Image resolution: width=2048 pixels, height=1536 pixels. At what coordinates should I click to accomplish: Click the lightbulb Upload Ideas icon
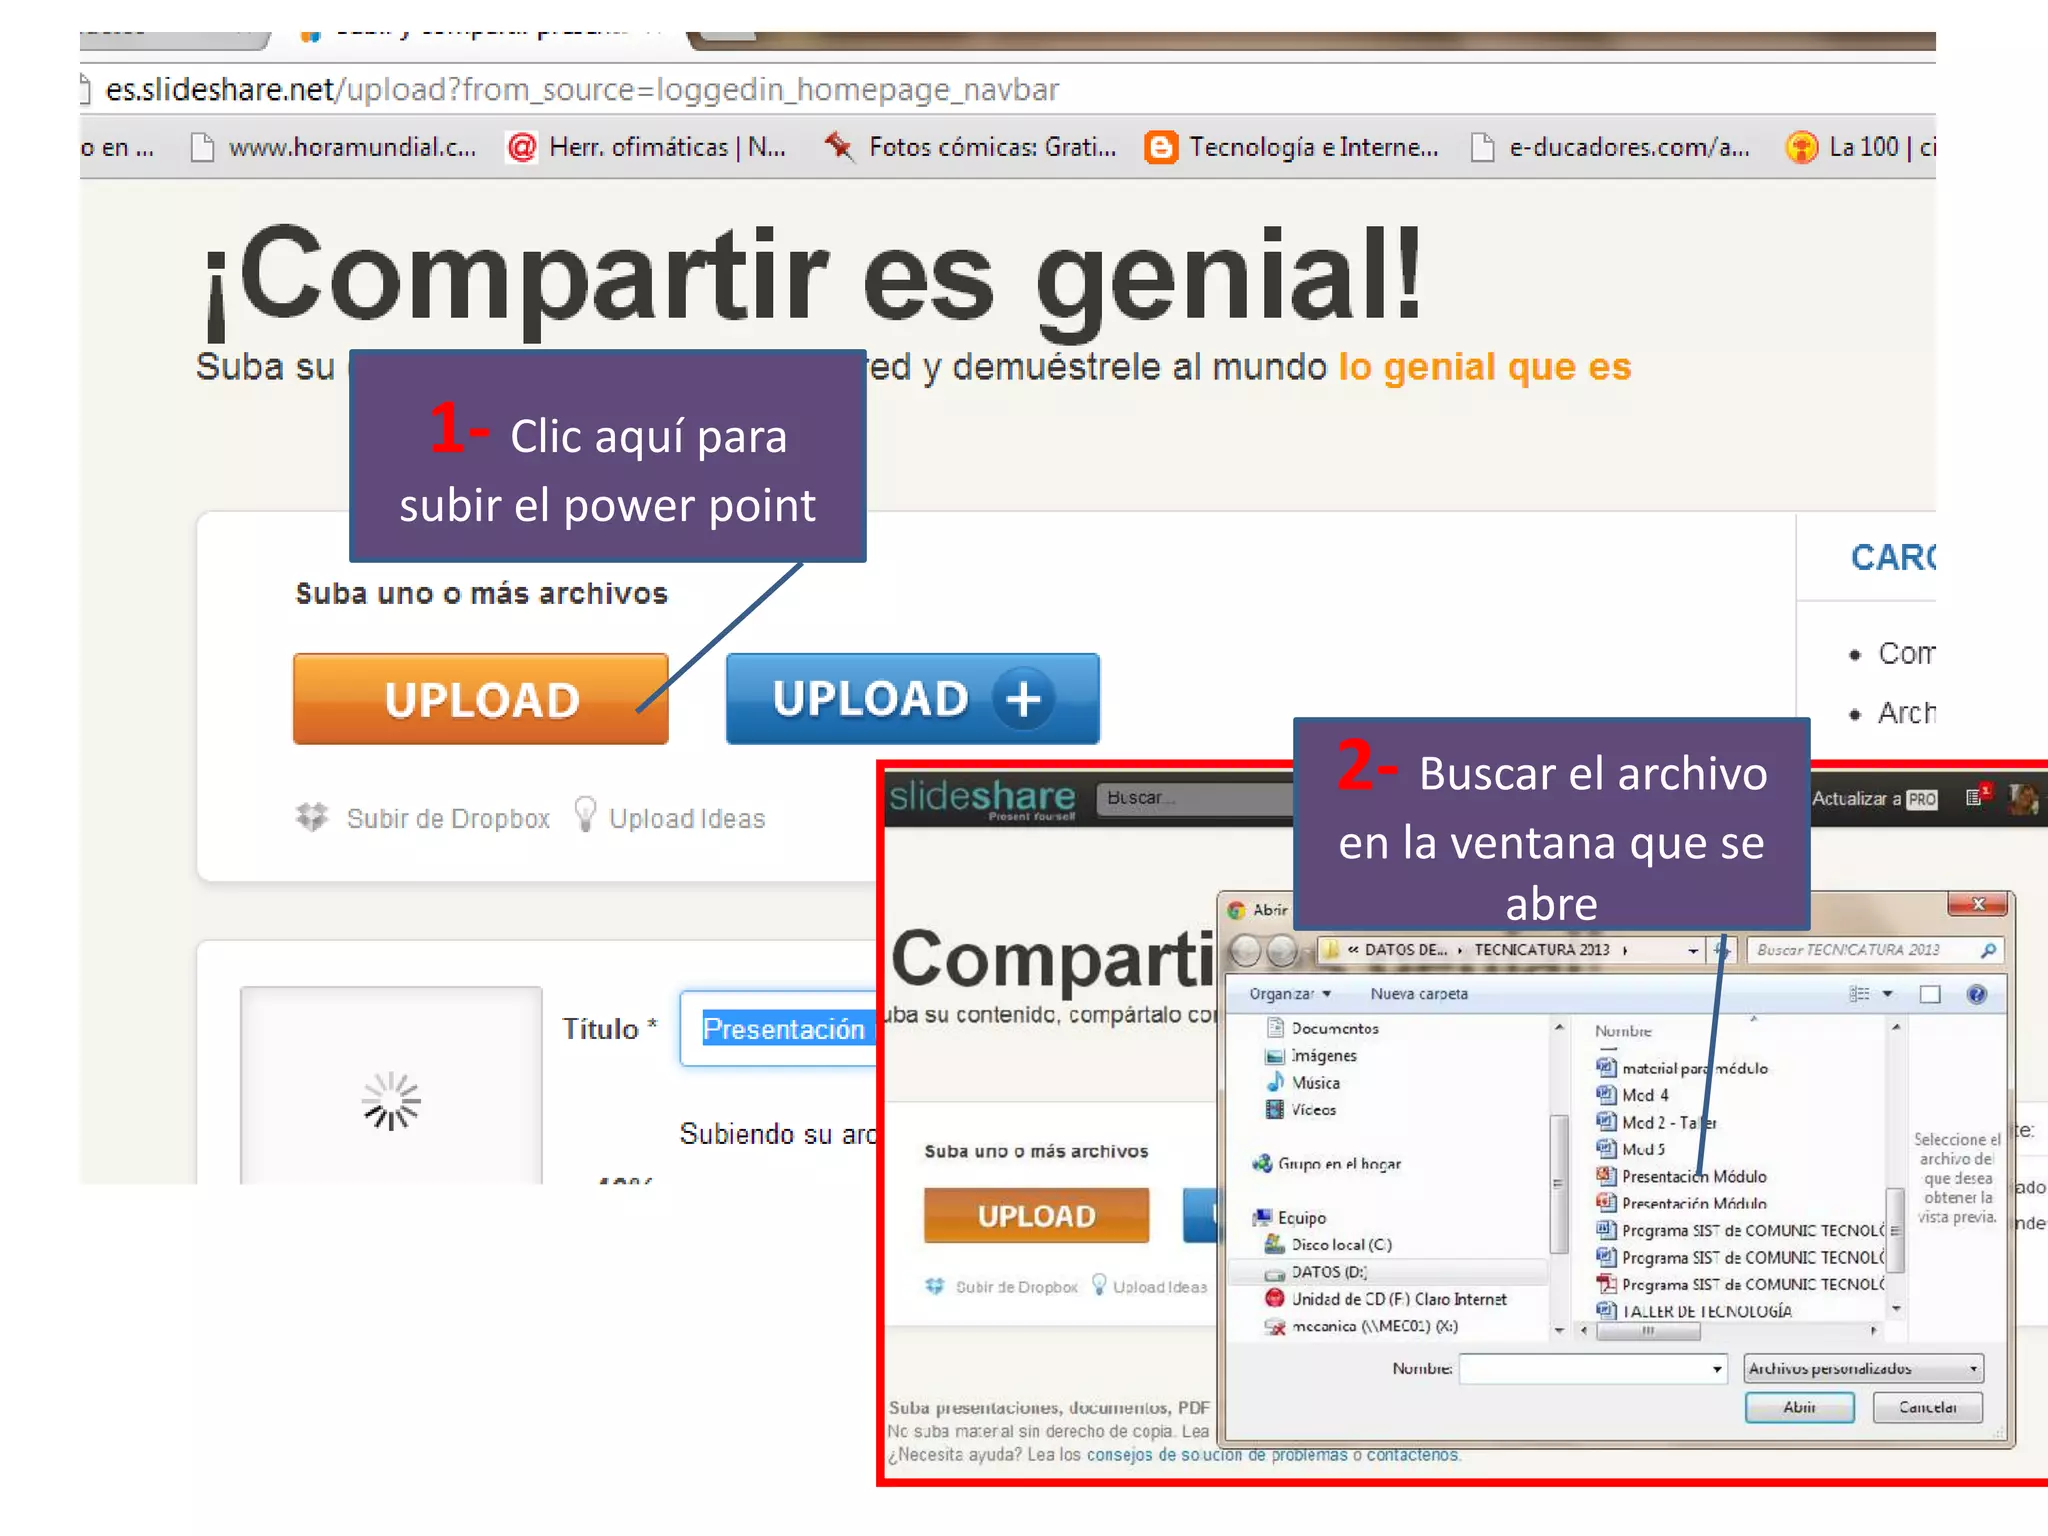(x=586, y=814)
